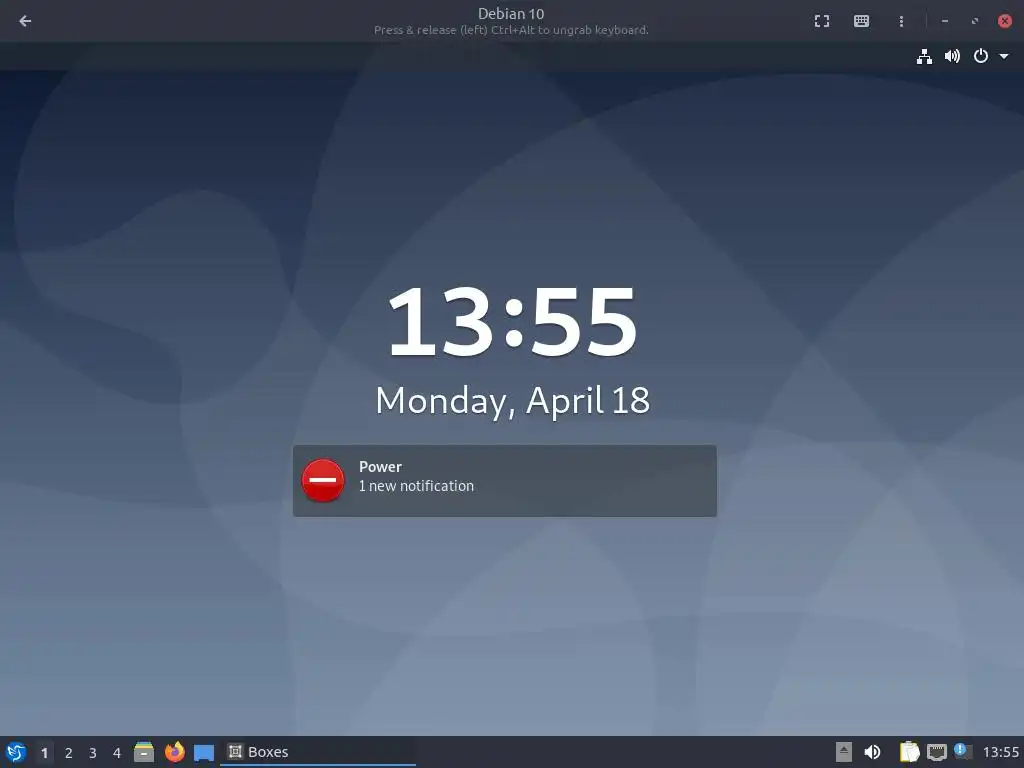
Task: Open the update notifier tray icon
Action: coord(963,750)
